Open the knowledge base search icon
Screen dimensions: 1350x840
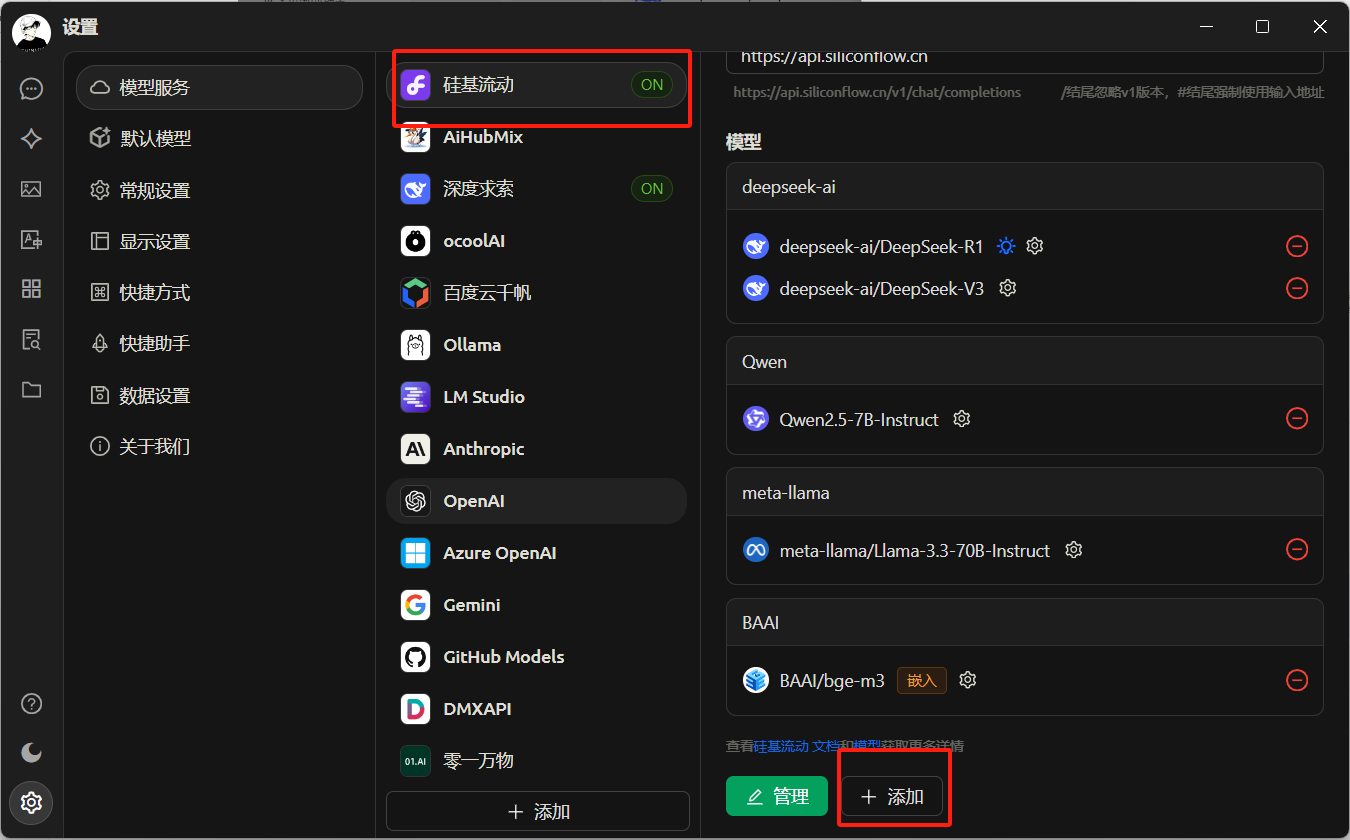[31, 340]
